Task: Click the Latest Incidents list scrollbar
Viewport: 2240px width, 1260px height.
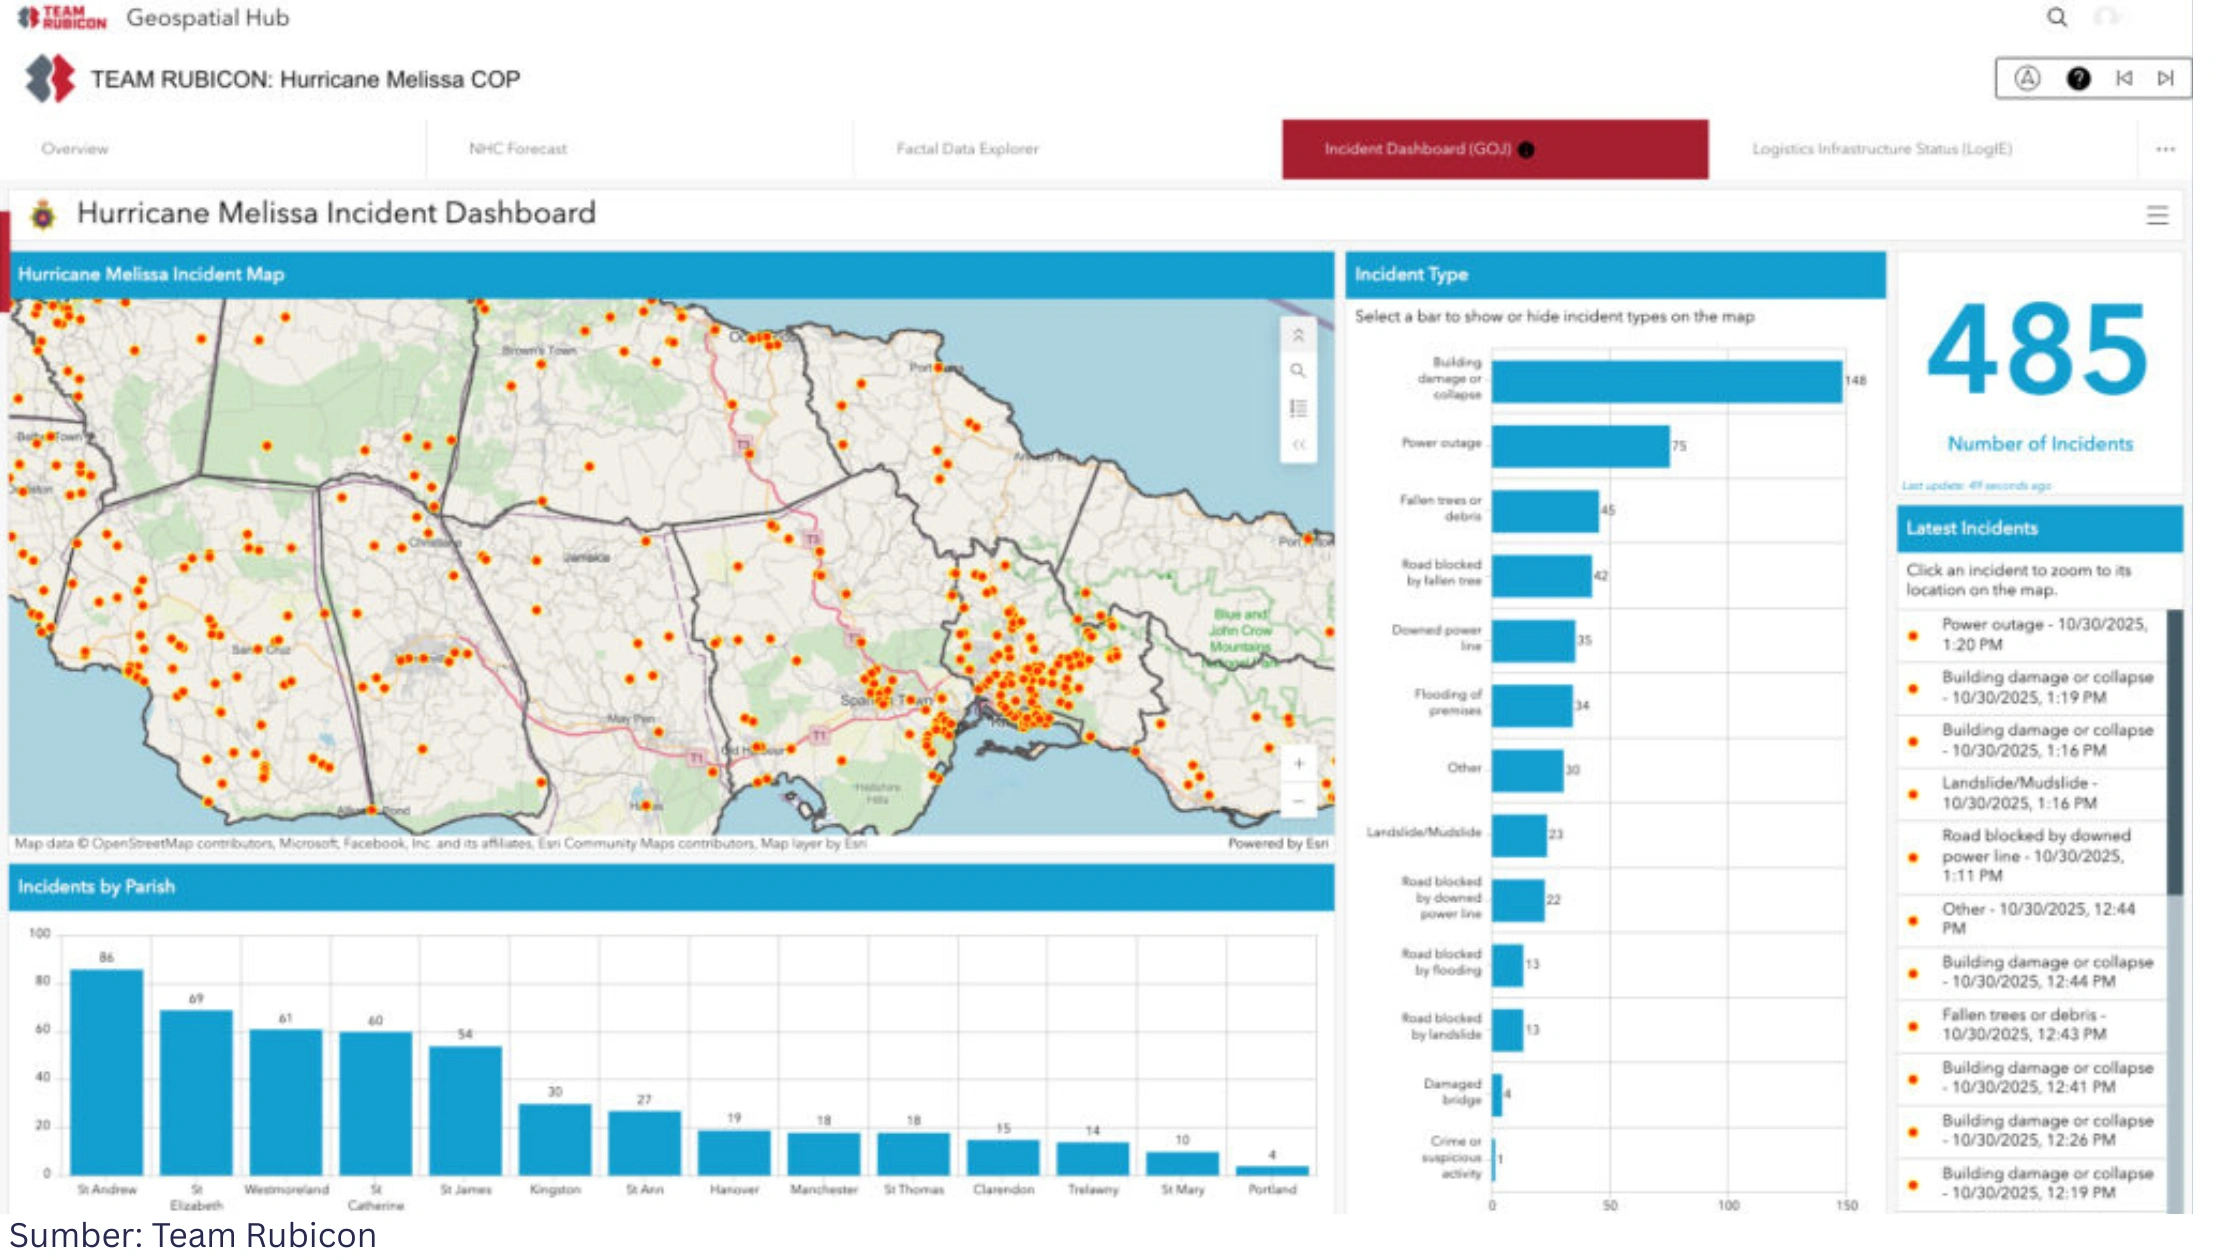Action: click(x=2174, y=752)
